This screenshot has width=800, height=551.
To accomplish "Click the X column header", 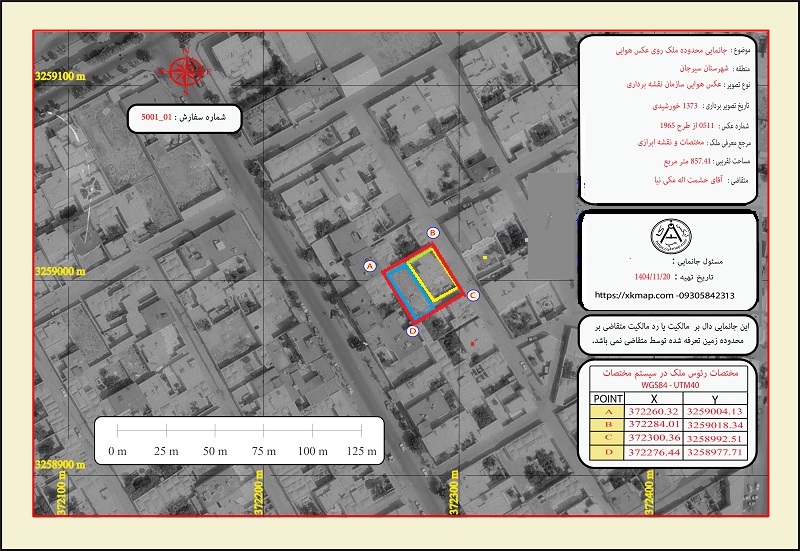I will click(x=654, y=399).
